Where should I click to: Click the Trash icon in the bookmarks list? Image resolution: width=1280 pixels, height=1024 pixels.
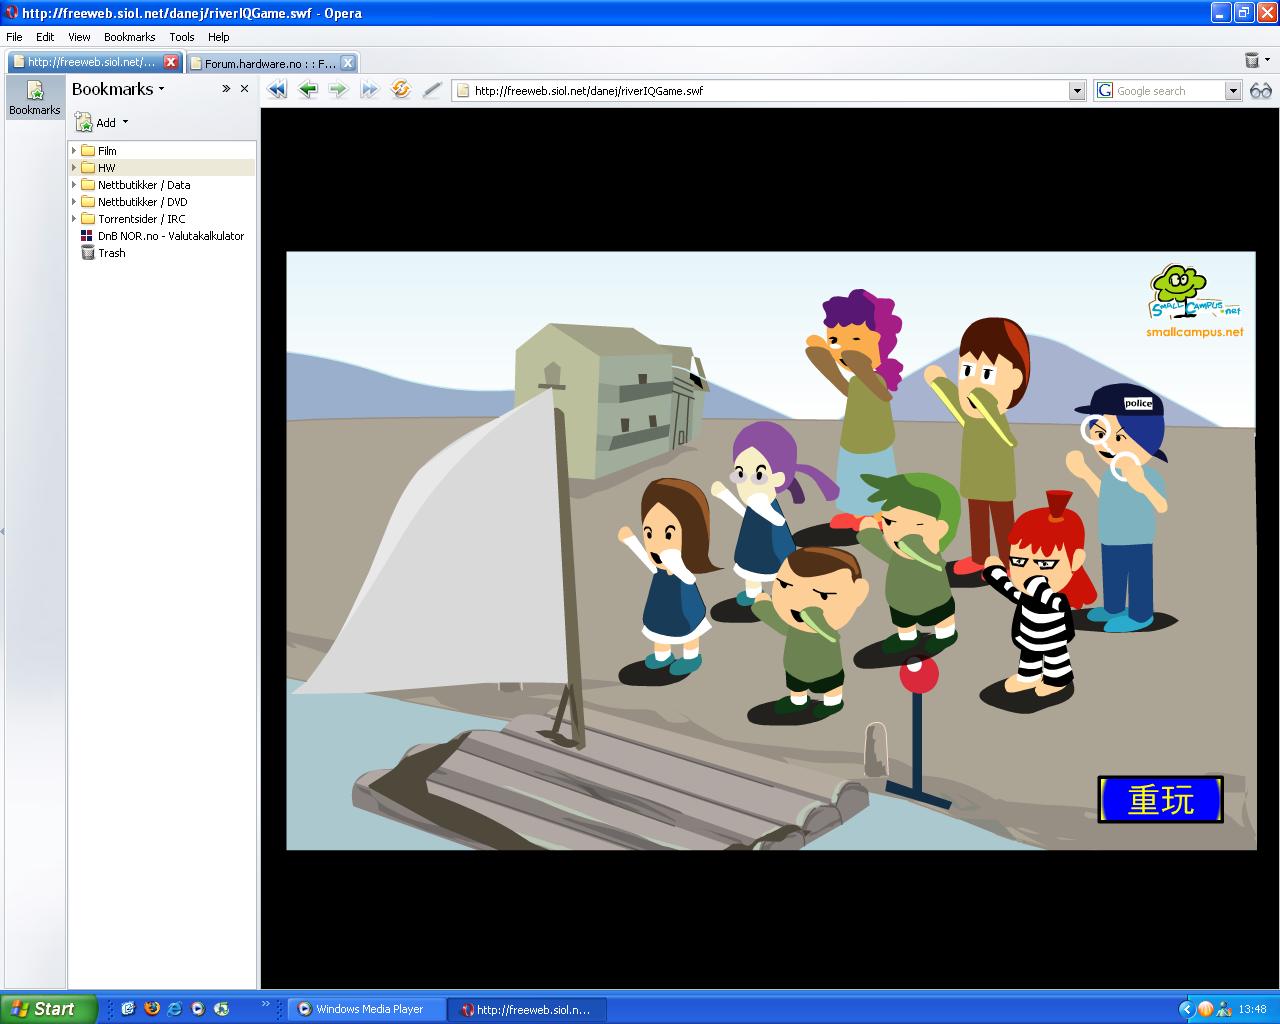point(88,253)
